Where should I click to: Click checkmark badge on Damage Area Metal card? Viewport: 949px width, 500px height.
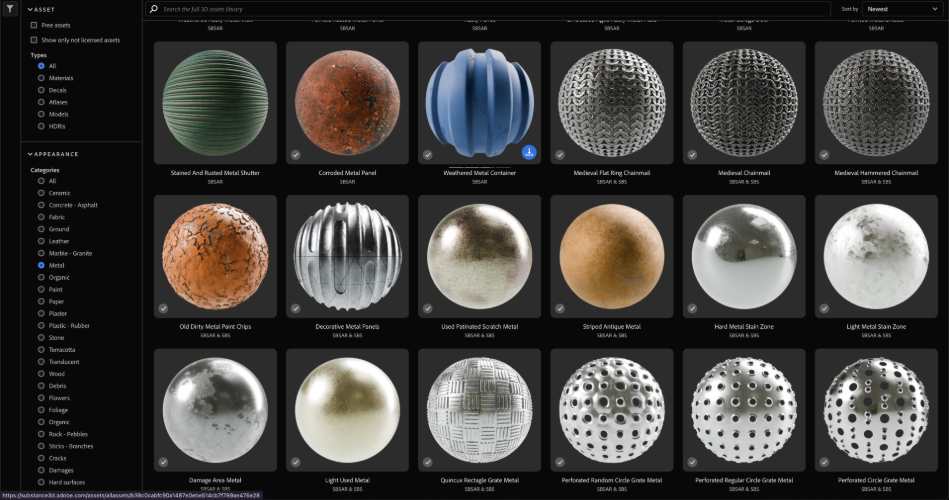point(163,462)
